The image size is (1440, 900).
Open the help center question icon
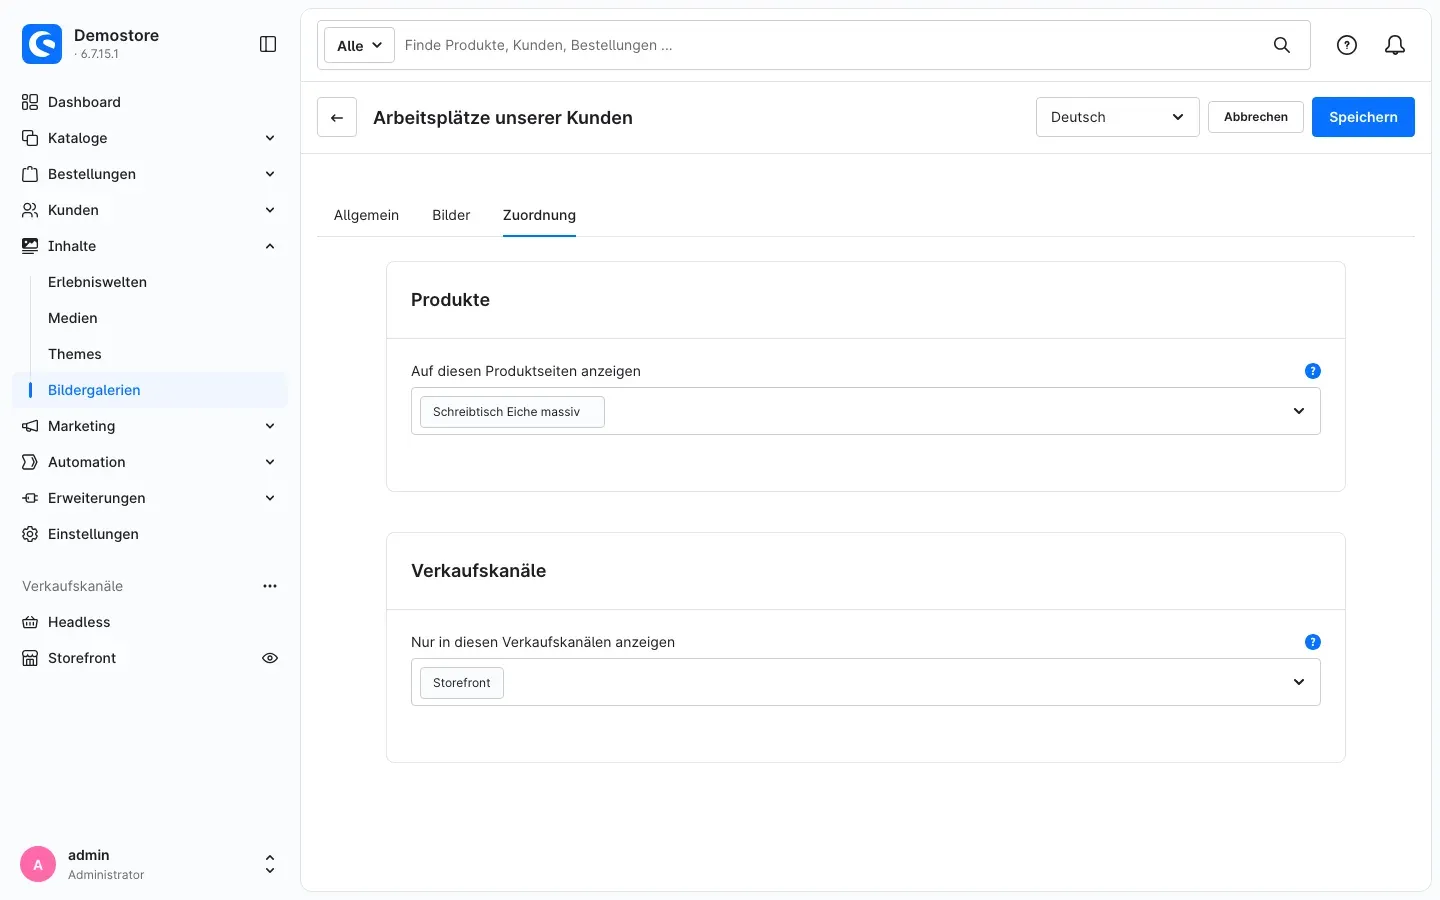(1347, 45)
